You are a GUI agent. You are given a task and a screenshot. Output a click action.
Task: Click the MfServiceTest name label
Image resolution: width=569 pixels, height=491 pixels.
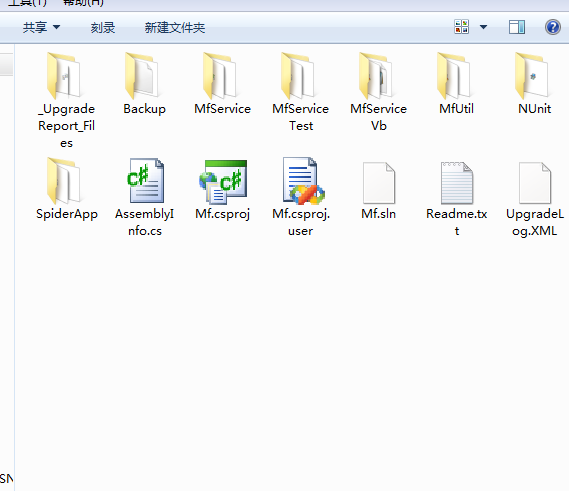click(300, 117)
